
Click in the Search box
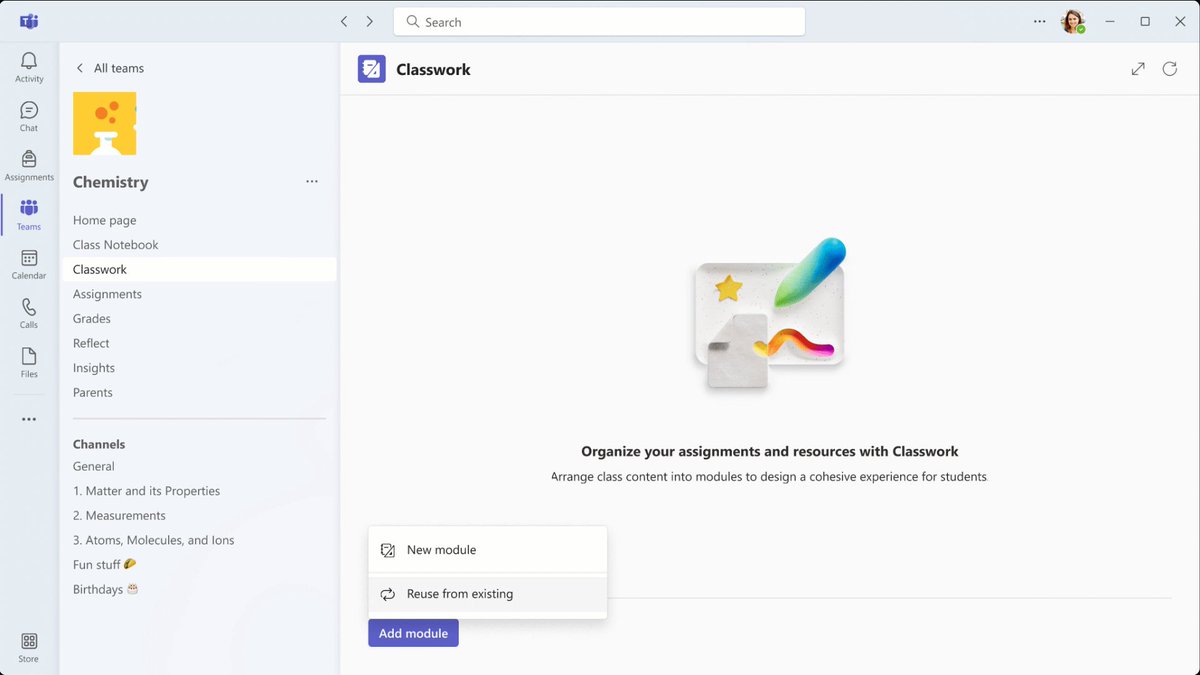click(599, 22)
